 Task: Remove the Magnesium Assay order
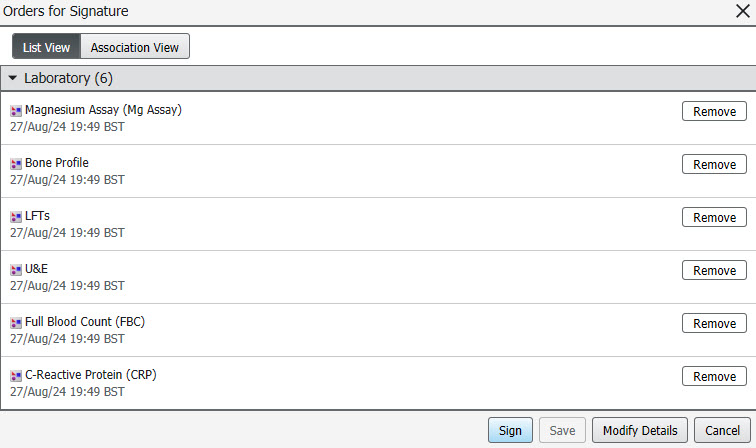pos(714,111)
